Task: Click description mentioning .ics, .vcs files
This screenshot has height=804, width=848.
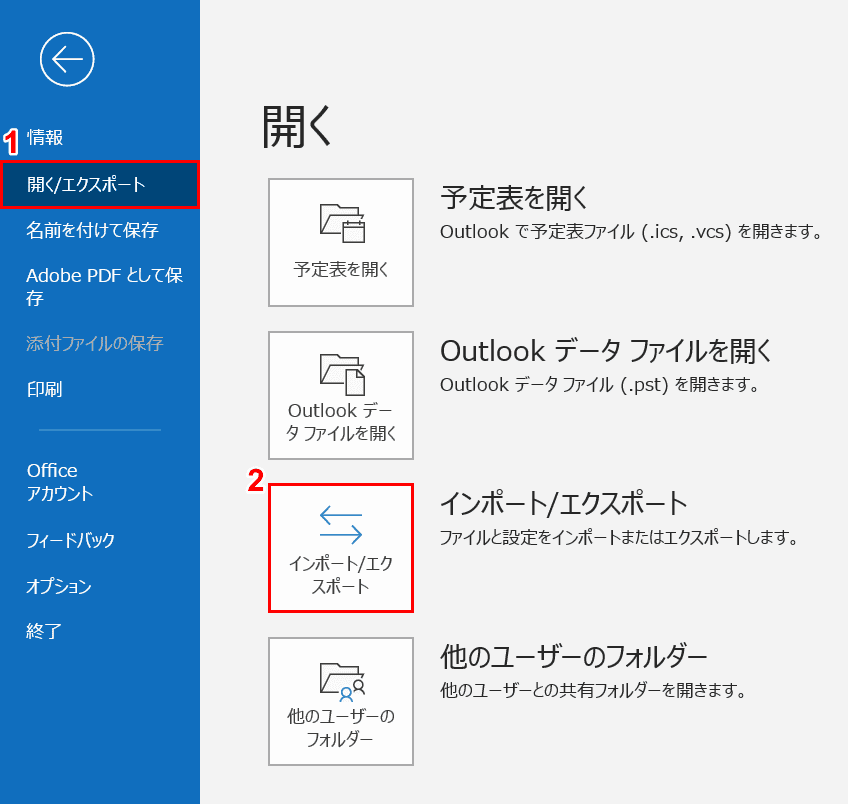Action: pyautogui.click(x=631, y=232)
